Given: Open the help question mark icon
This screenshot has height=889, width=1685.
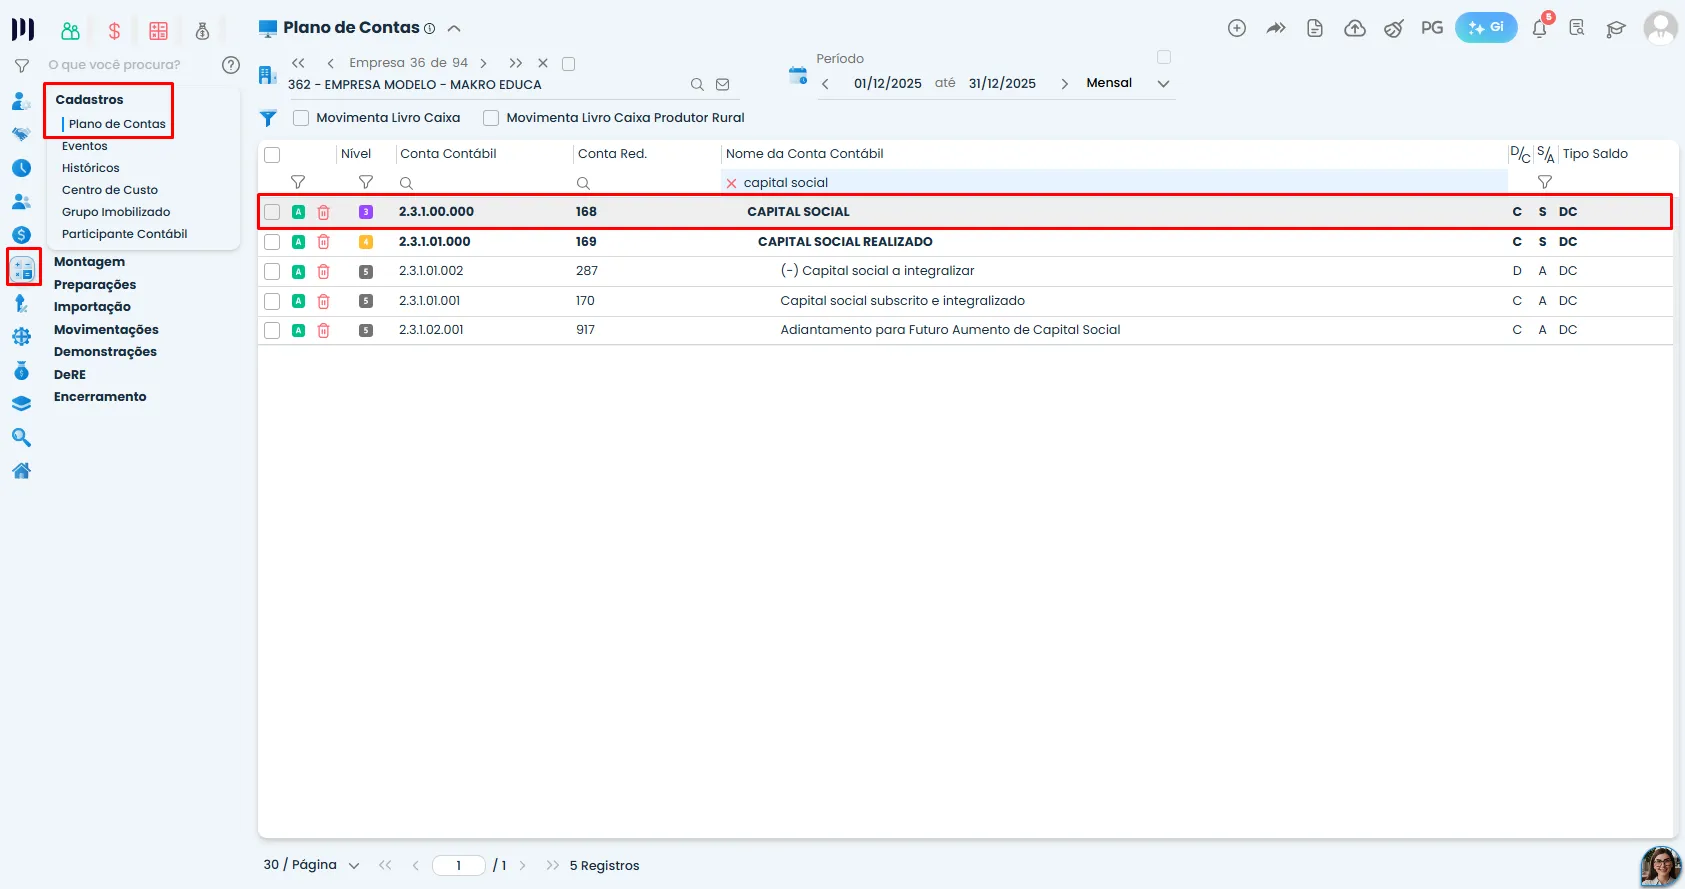Looking at the screenshot, I should pyautogui.click(x=231, y=65).
